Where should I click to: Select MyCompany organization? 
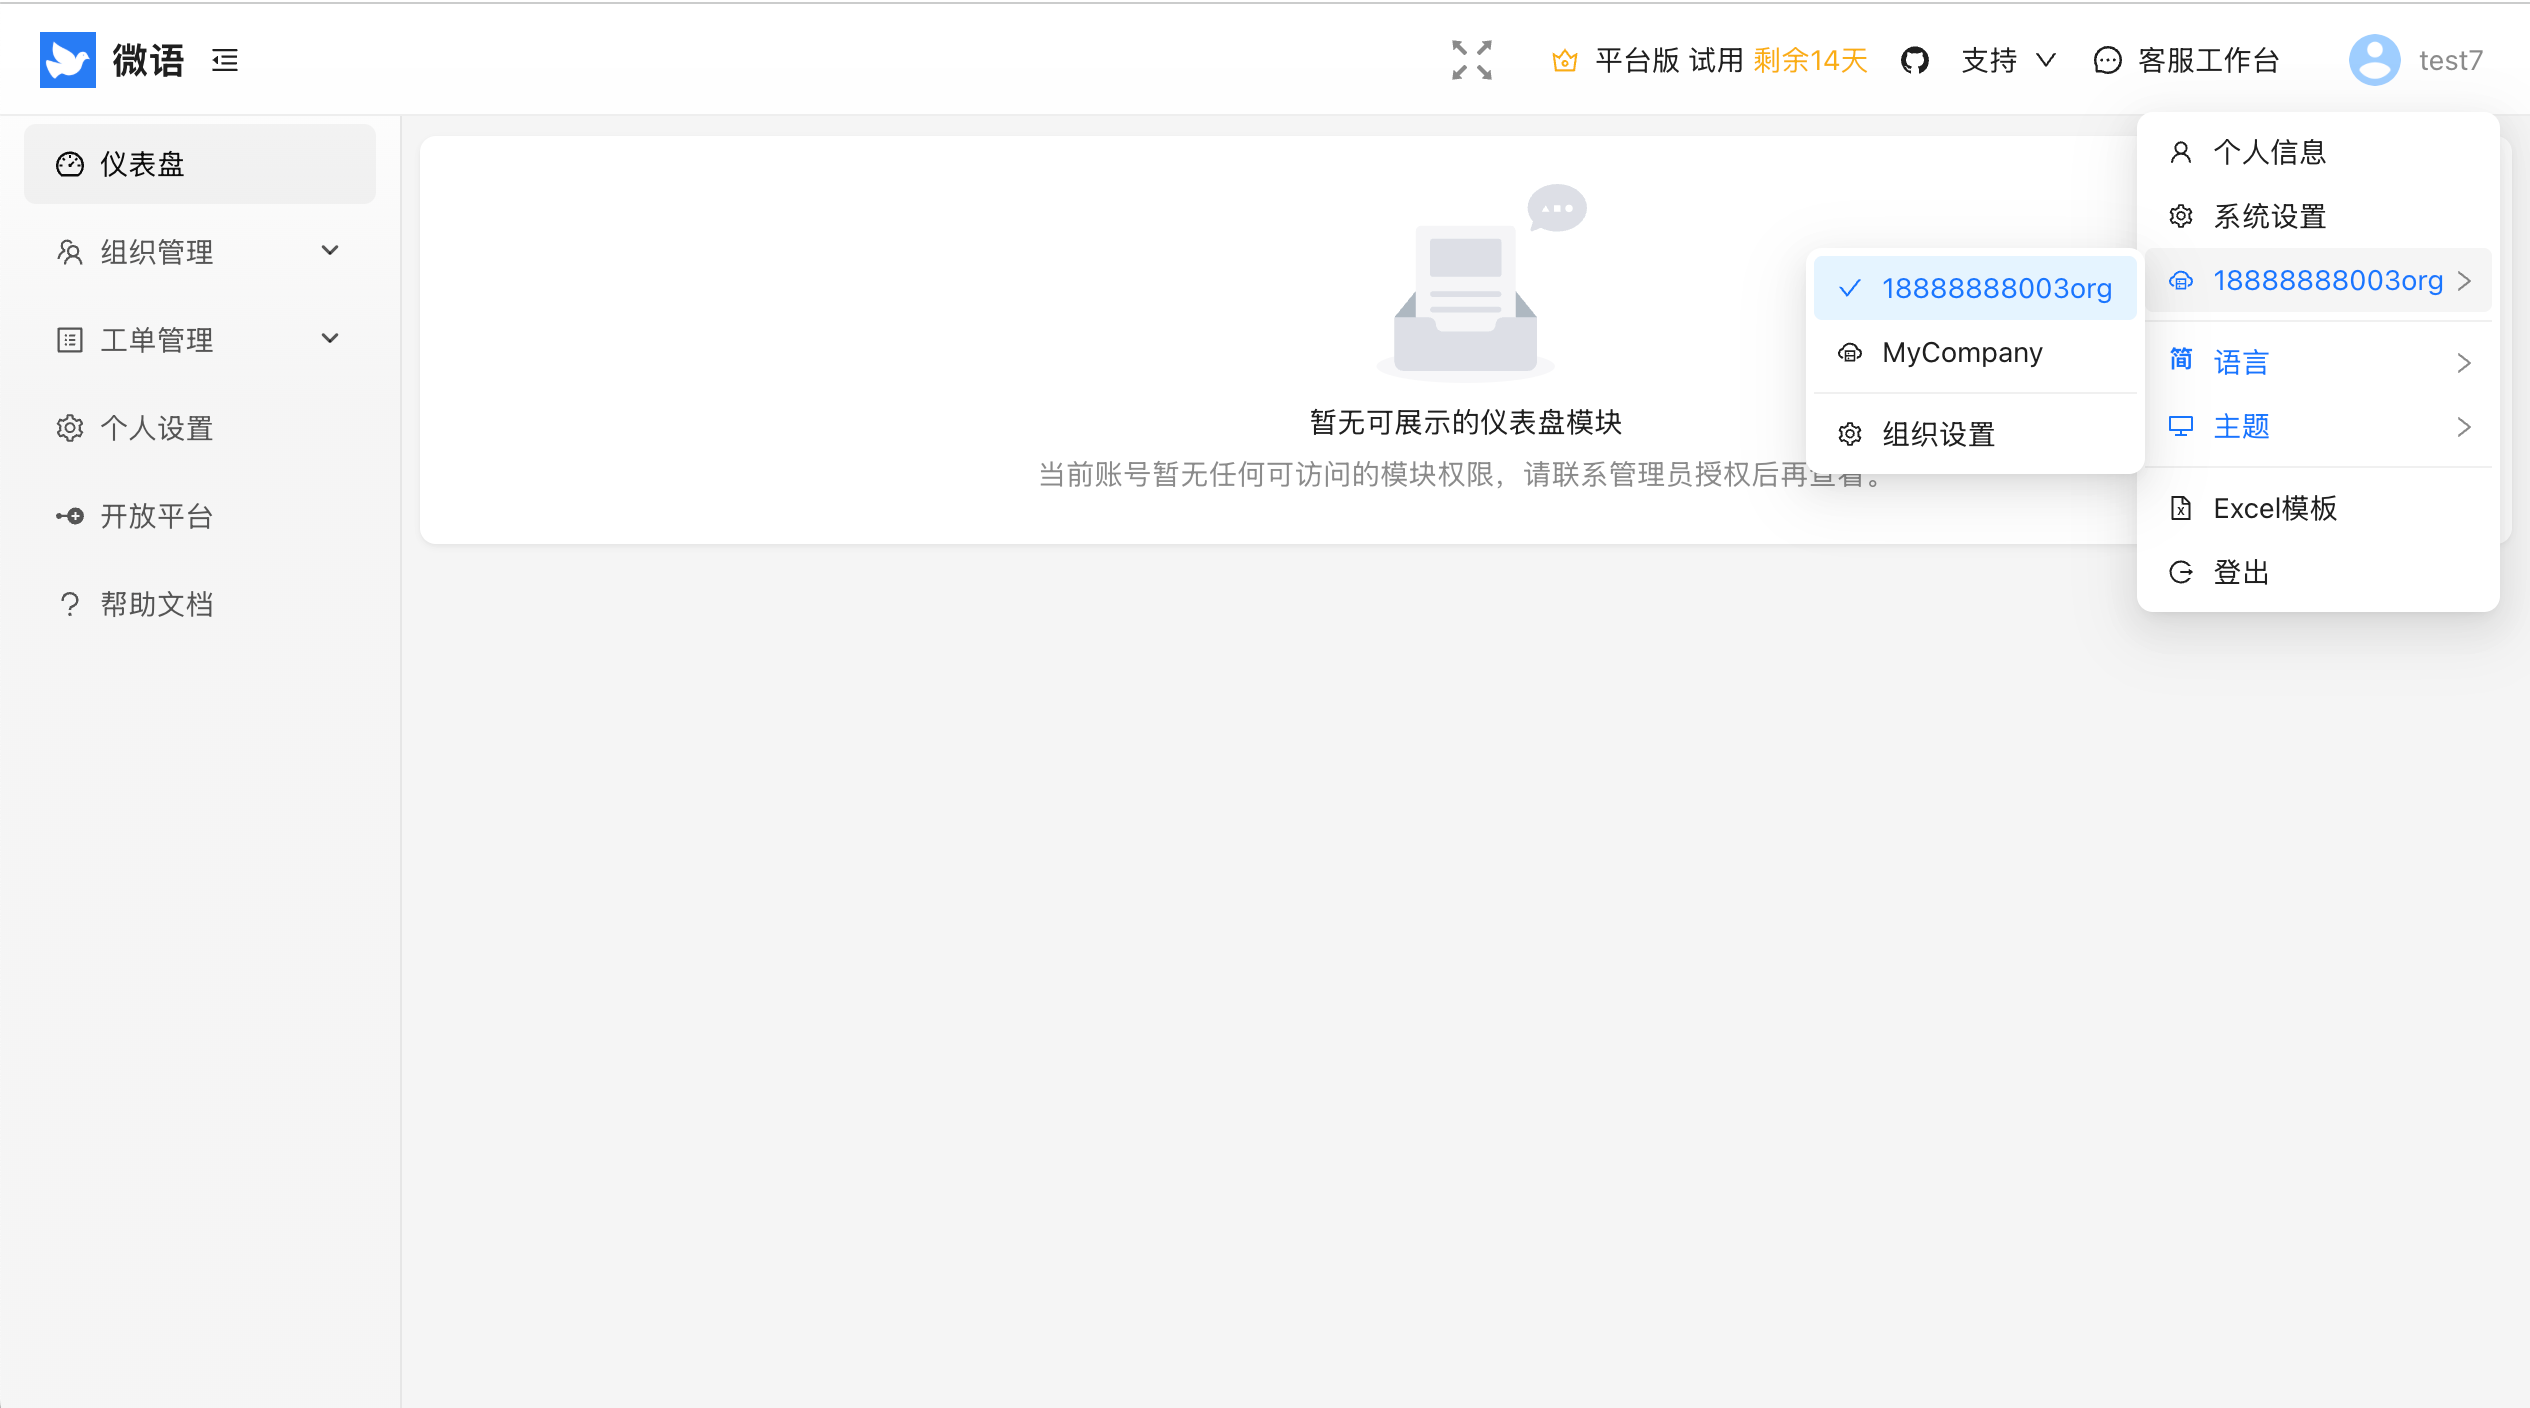(1975, 352)
